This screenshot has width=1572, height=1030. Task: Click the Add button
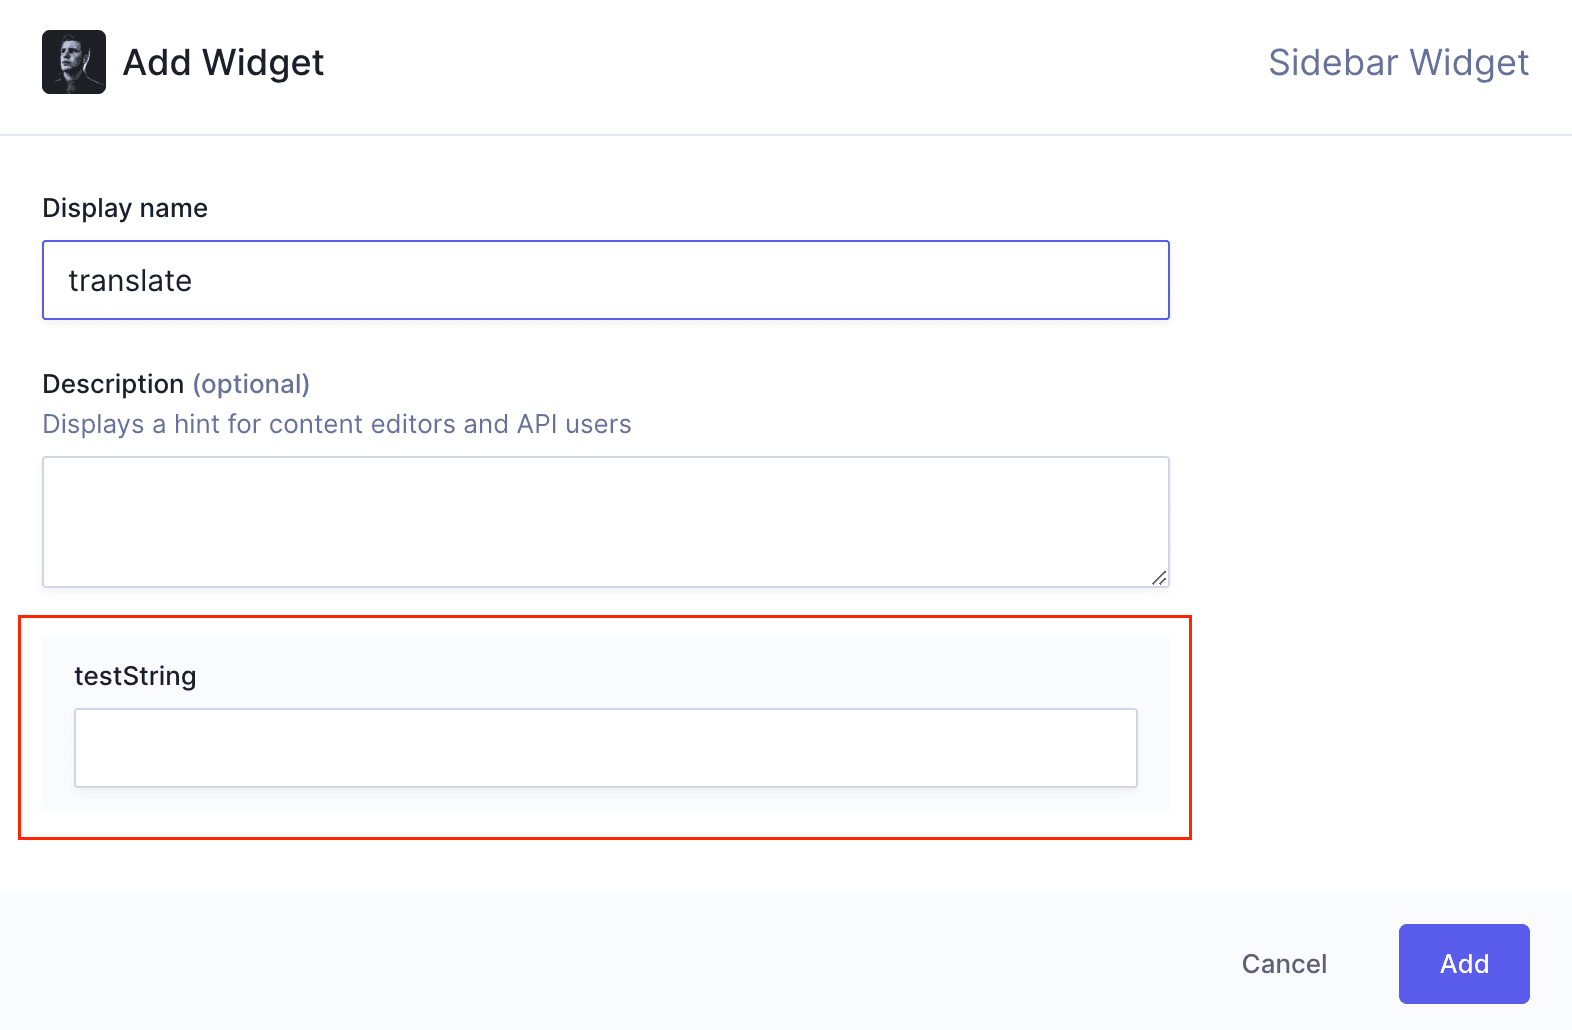(x=1463, y=963)
